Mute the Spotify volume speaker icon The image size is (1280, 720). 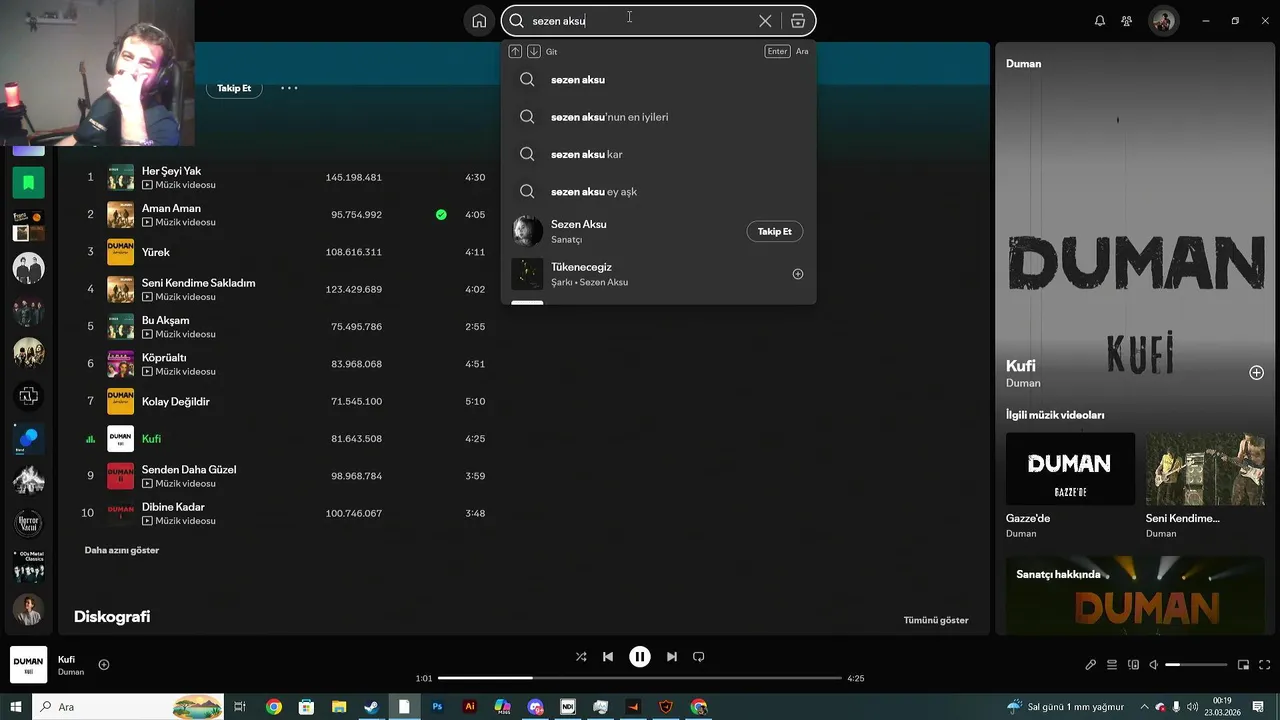(1154, 665)
